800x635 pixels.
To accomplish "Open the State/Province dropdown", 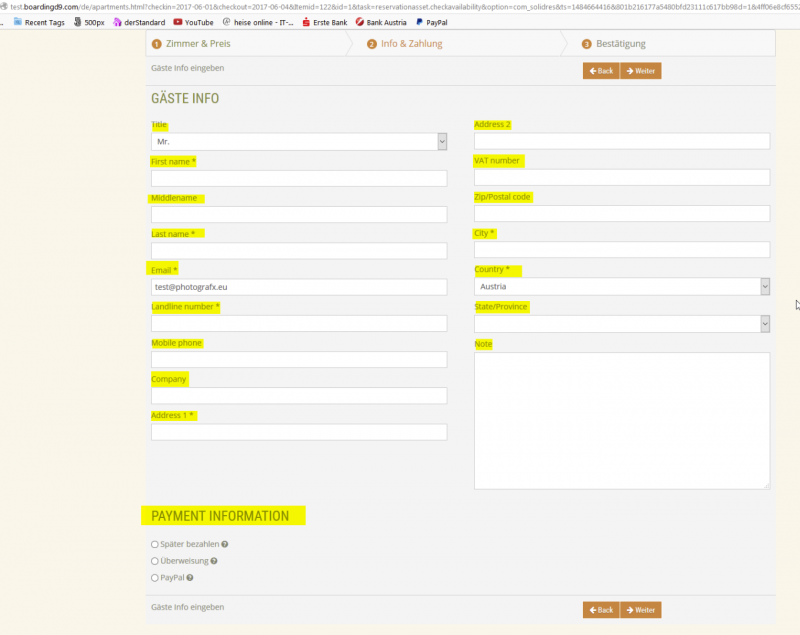I will point(621,324).
